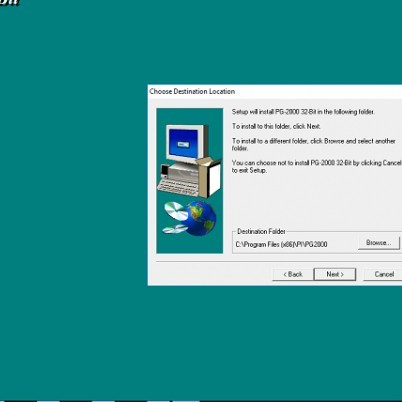402x402 pixels.
Task: Select the destination path C:\Program Files (x86)\API\PG2000
Action: point(281,244)
